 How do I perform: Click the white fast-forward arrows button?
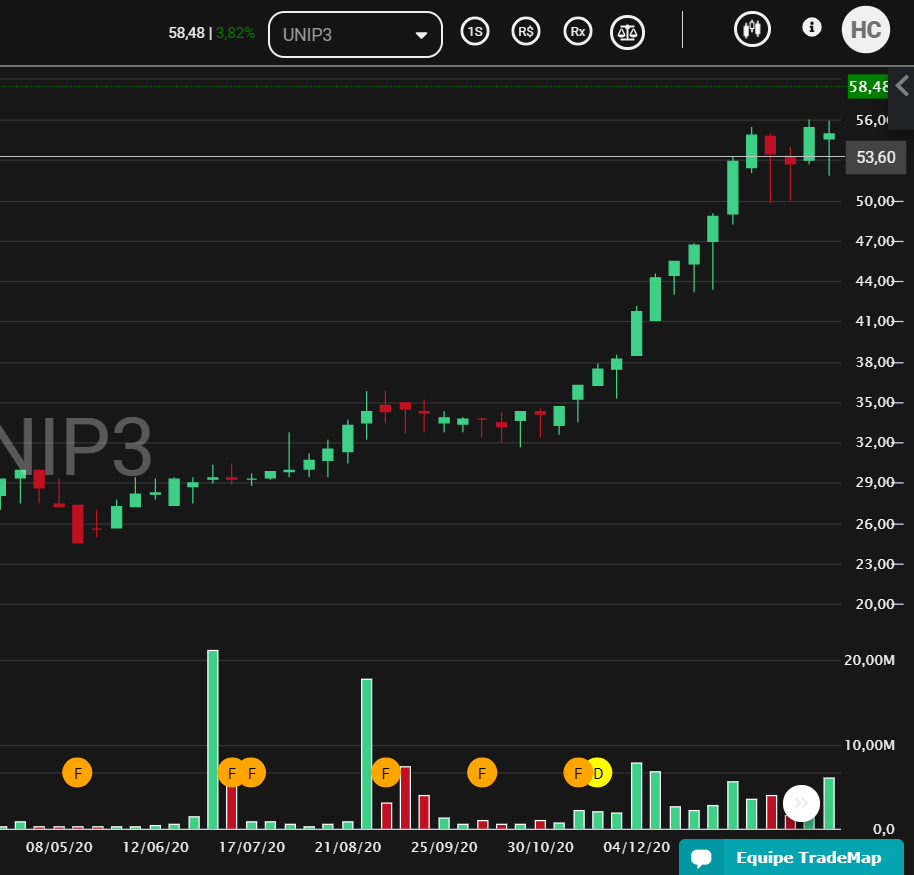801,803
